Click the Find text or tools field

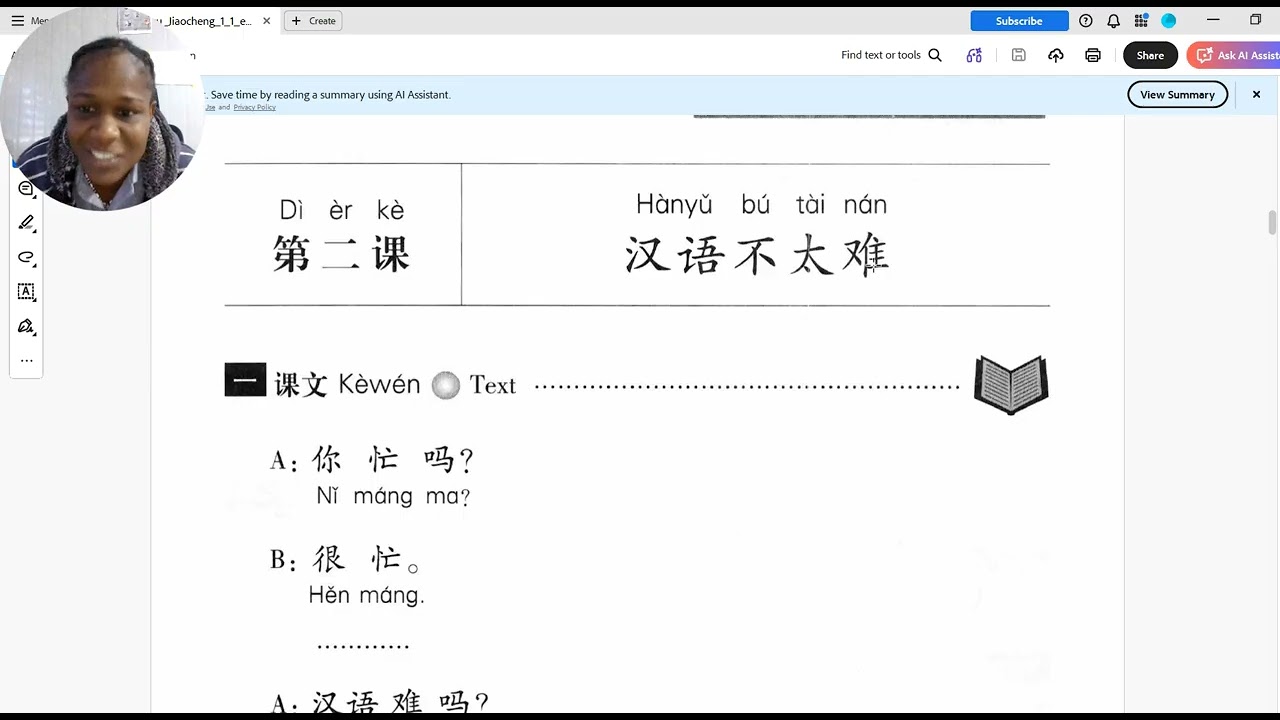(x=891, y=55)
